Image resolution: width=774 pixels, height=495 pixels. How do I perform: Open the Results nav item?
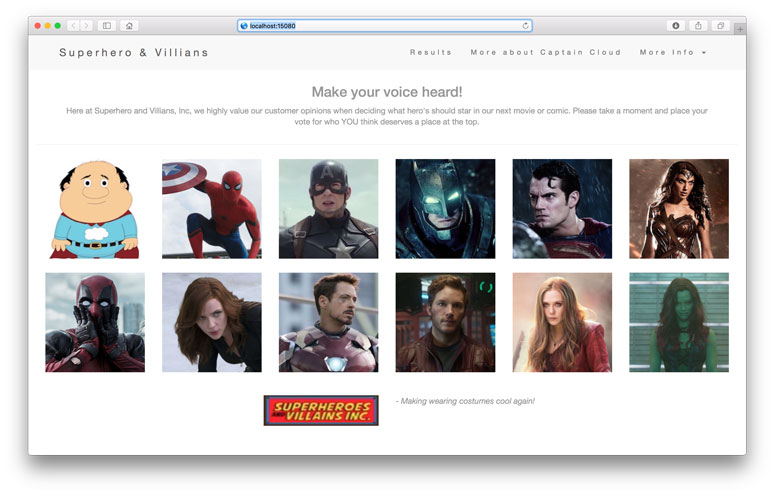point(430,52)
